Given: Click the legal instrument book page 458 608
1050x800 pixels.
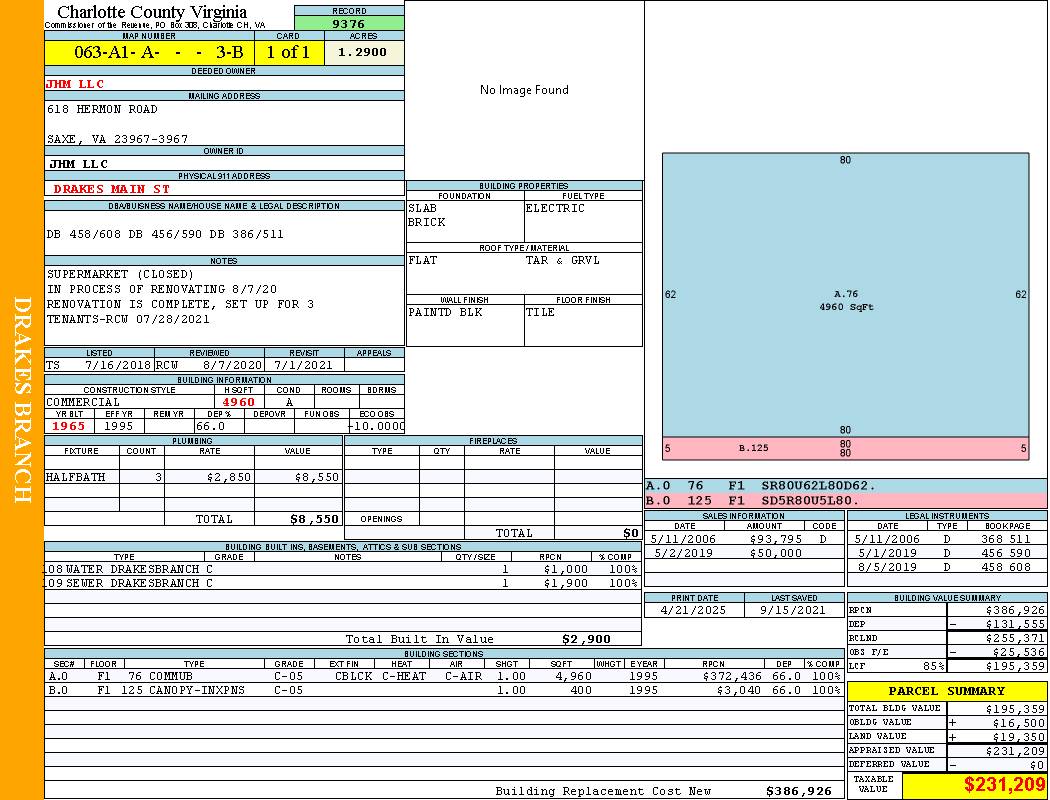Looking at the screenshot, I should (1006, 567).
